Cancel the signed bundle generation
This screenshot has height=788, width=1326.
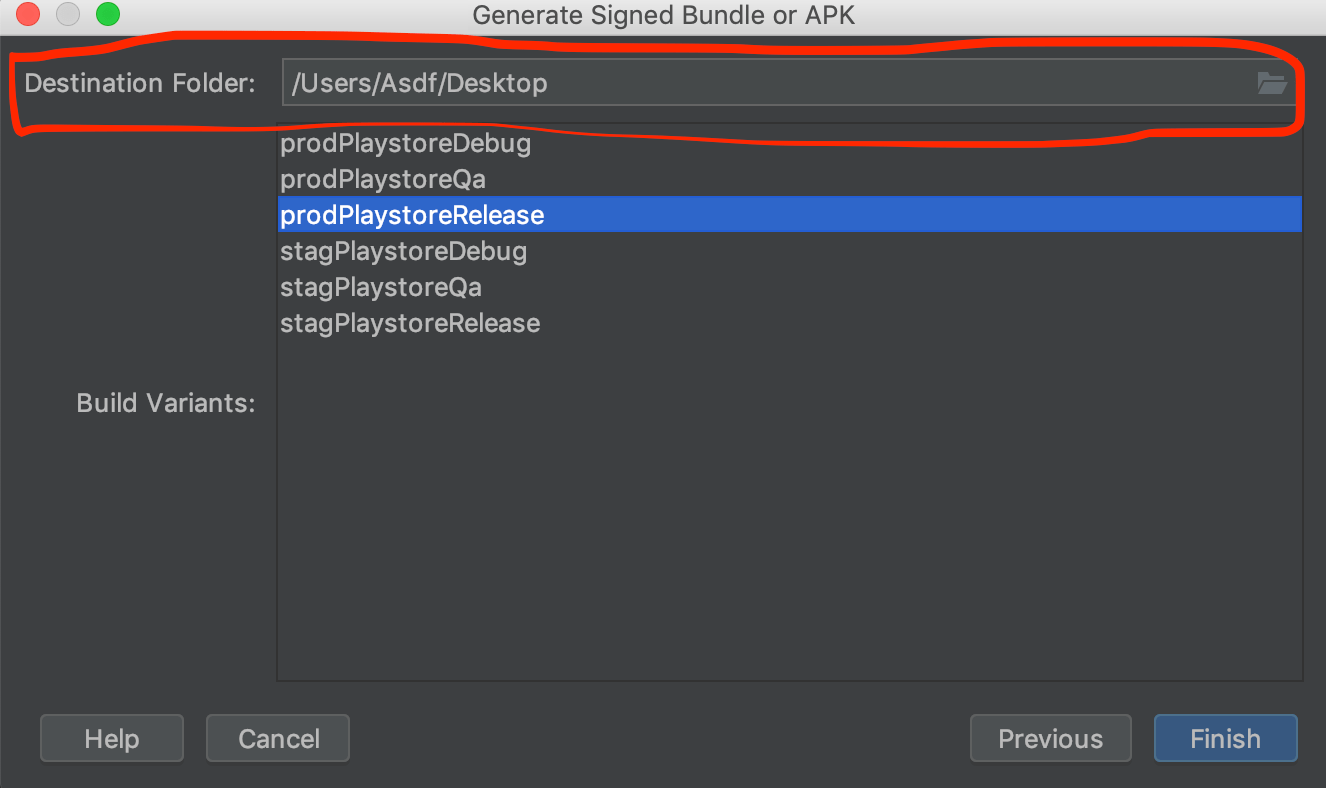coord(277,738)
